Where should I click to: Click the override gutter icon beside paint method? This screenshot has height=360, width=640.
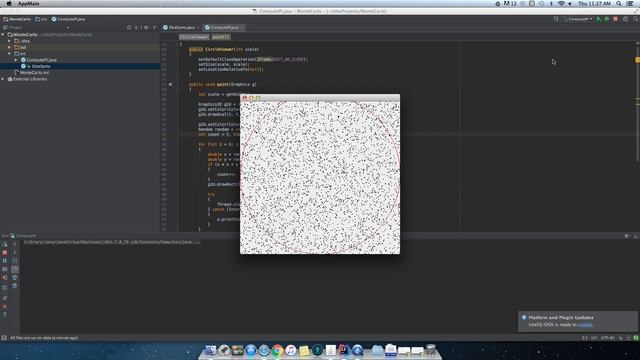(171, 84)
